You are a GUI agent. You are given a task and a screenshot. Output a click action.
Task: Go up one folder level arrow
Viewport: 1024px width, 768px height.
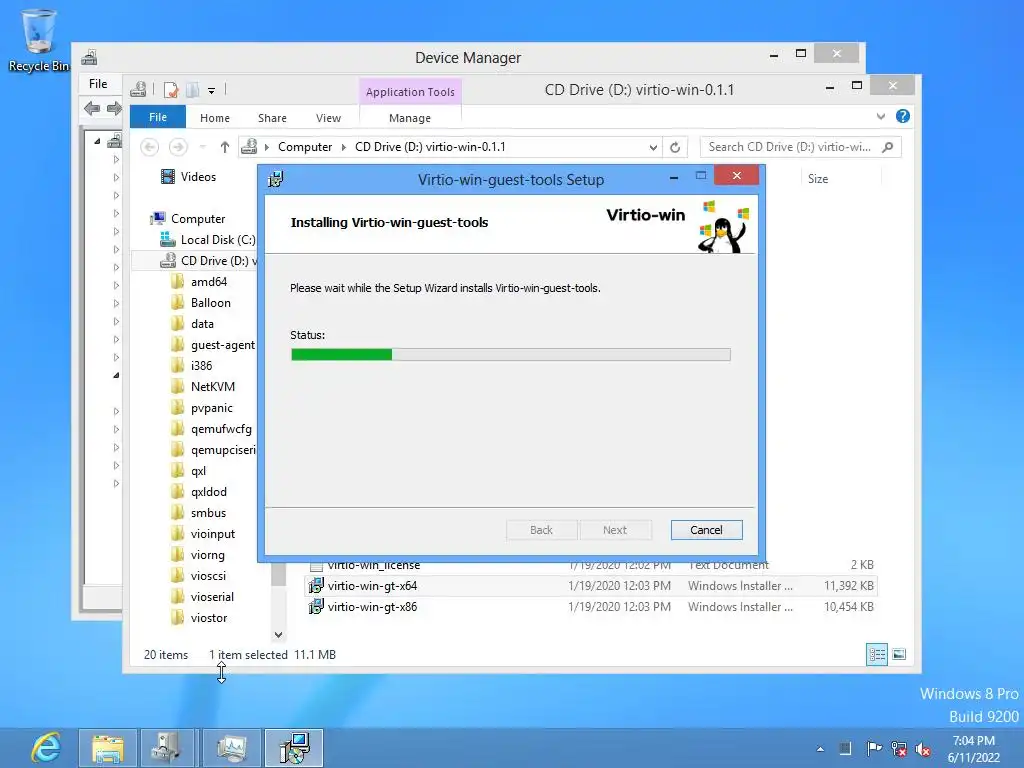(225, 147)
